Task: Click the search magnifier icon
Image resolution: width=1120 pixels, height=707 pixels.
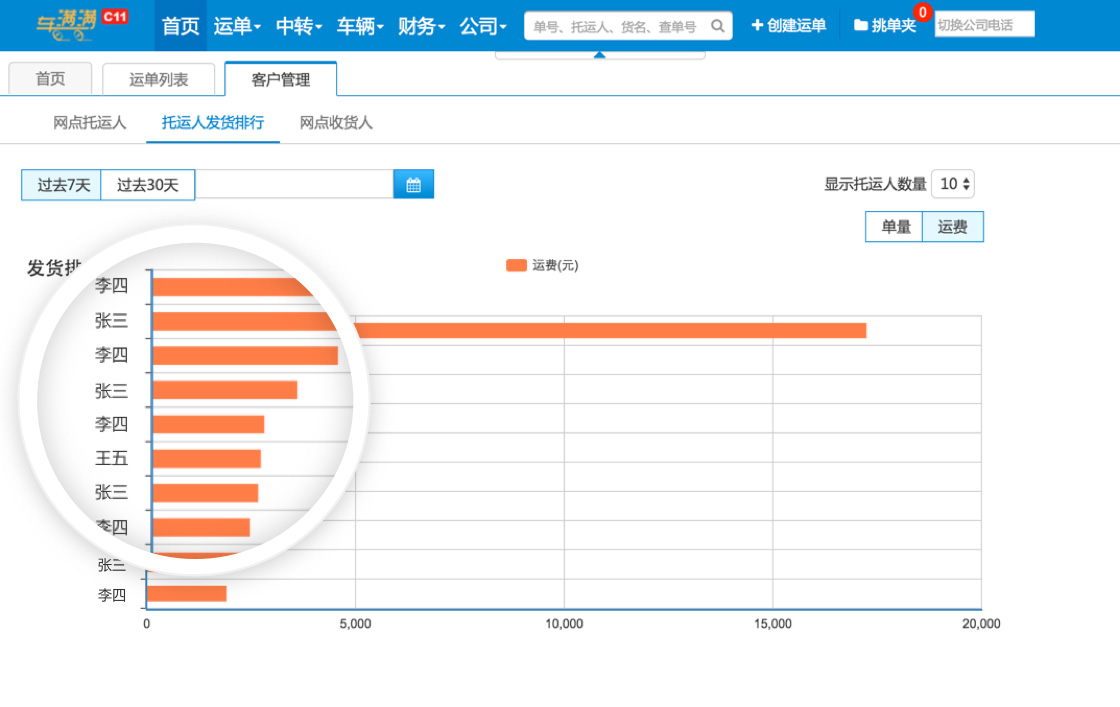Action: click(x=717, y=26)
